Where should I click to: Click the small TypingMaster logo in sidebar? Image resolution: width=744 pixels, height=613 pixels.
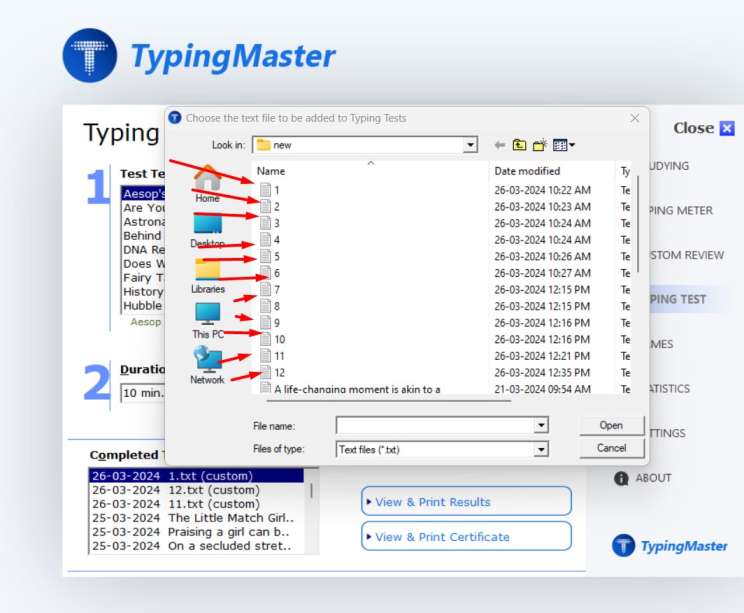point(670,546)
